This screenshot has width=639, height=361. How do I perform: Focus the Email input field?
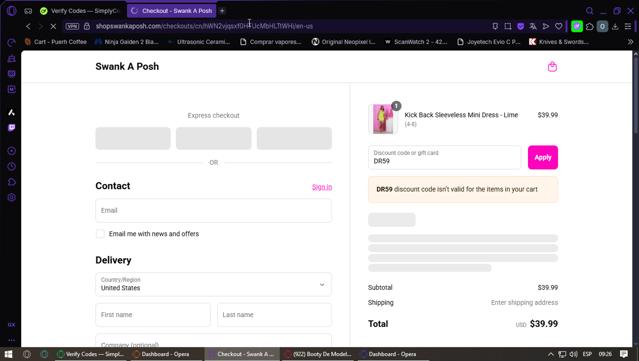click(214, 210)
